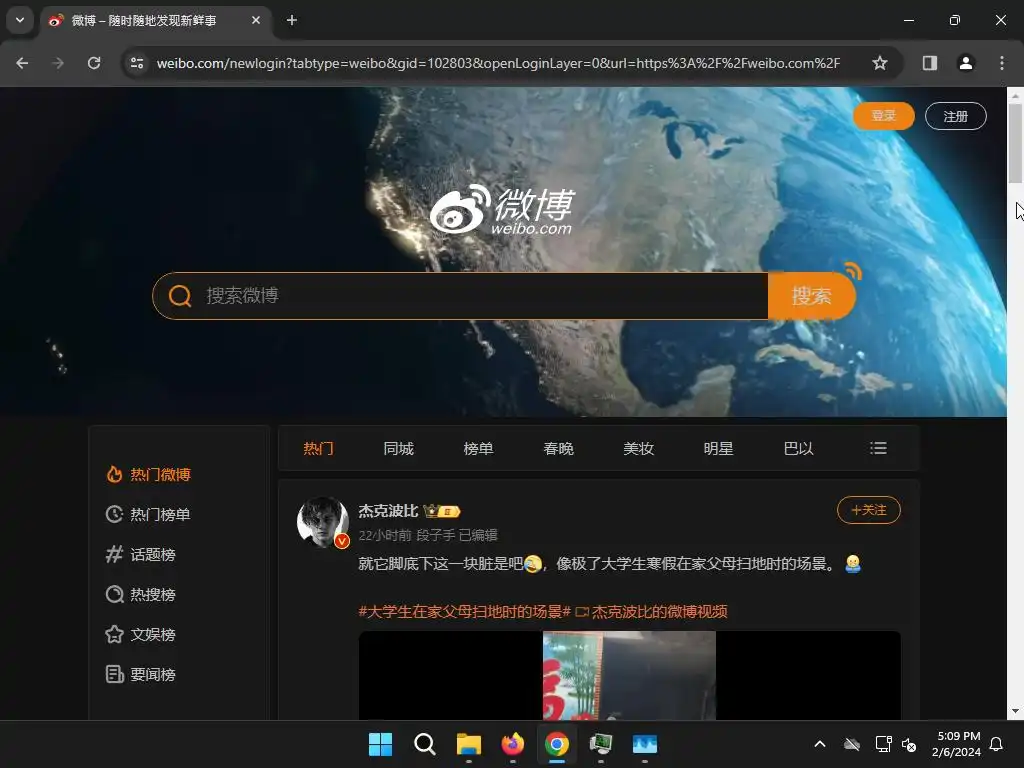Open 杰克波比 profile avatar
The height and width of the screenshot is (768, 1024).
(x=323, y=521)
